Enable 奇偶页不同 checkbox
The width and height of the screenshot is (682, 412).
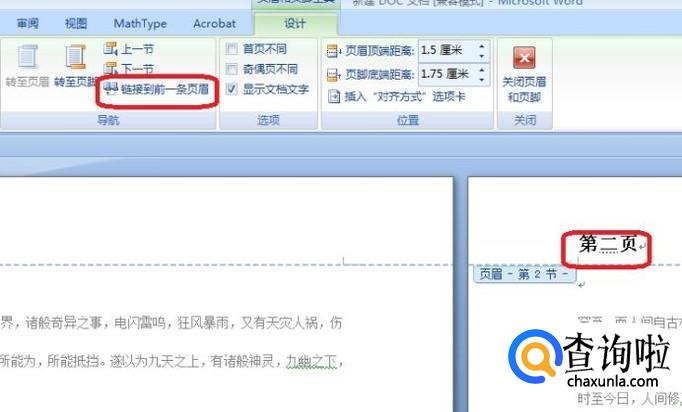(232, 69)
